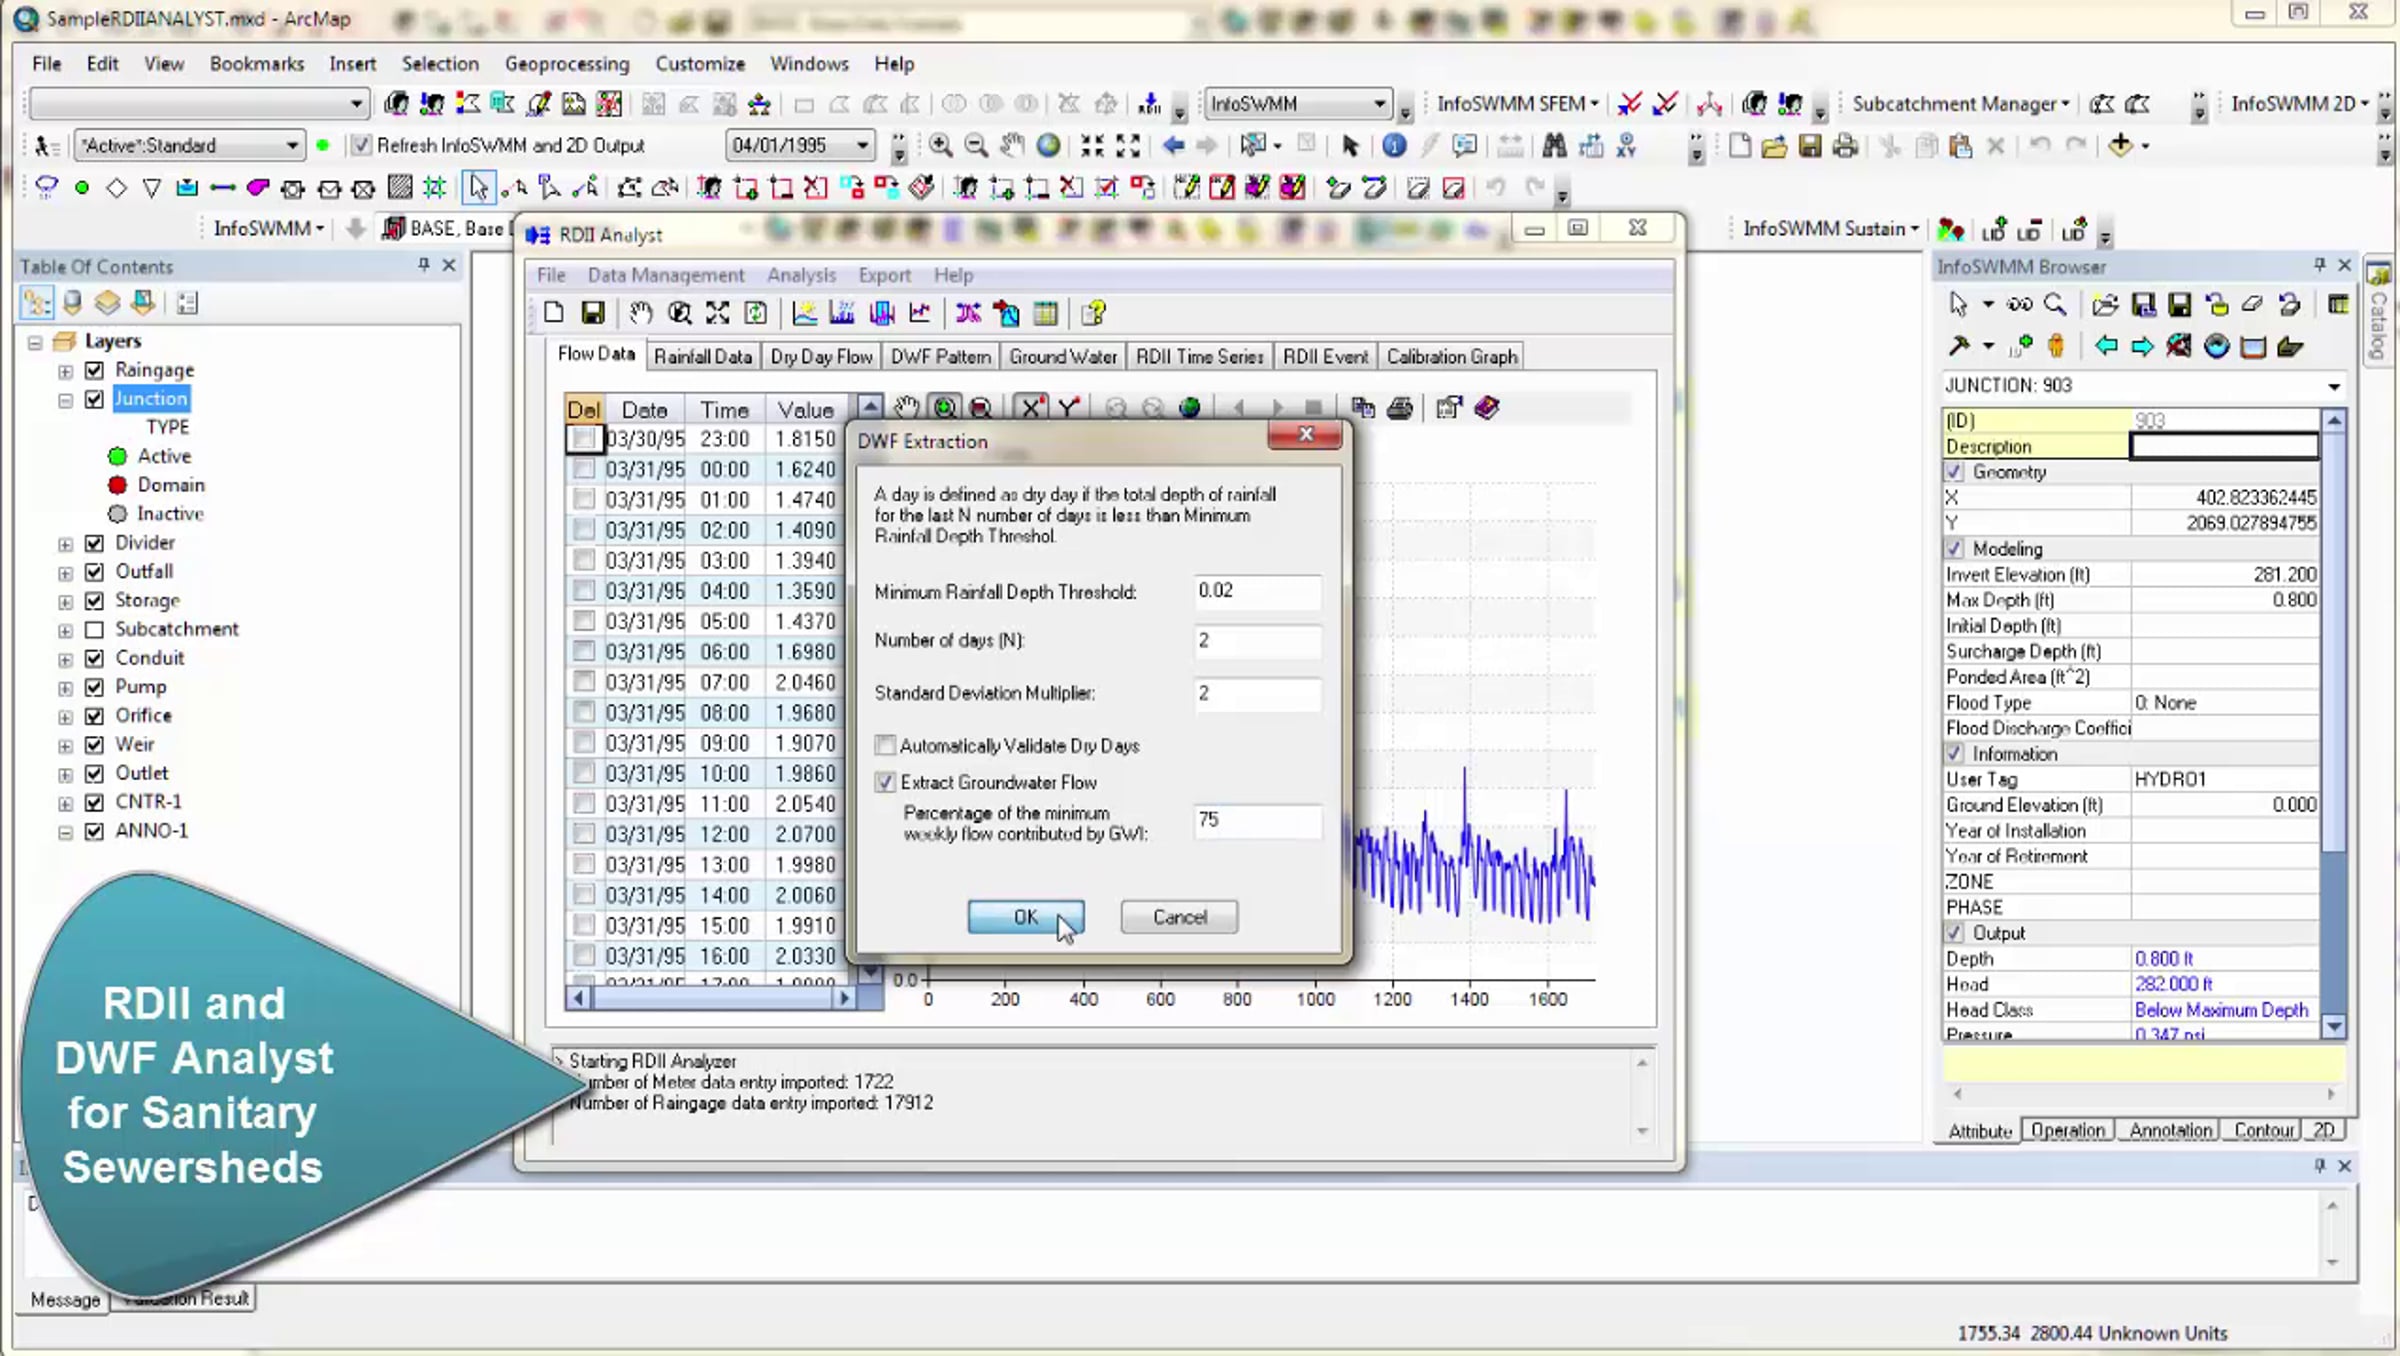Open the JUNCTION: 903 dropdown
Image resolution: width=2400 pixels, height=1356 pixels.
[2334, 386]
